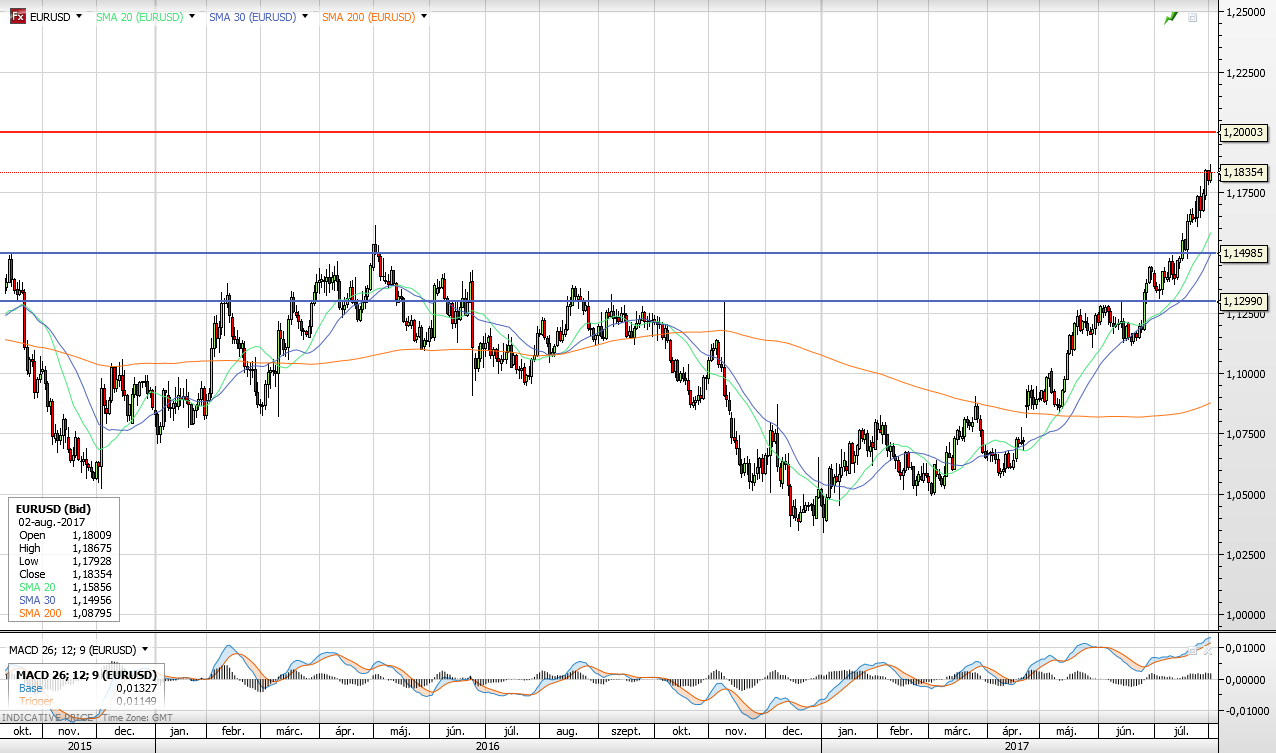The image size is (1276, 753).
Task: Open the SMA 20 (EURUSD) dropdown arrow
Action: (190, 17)
